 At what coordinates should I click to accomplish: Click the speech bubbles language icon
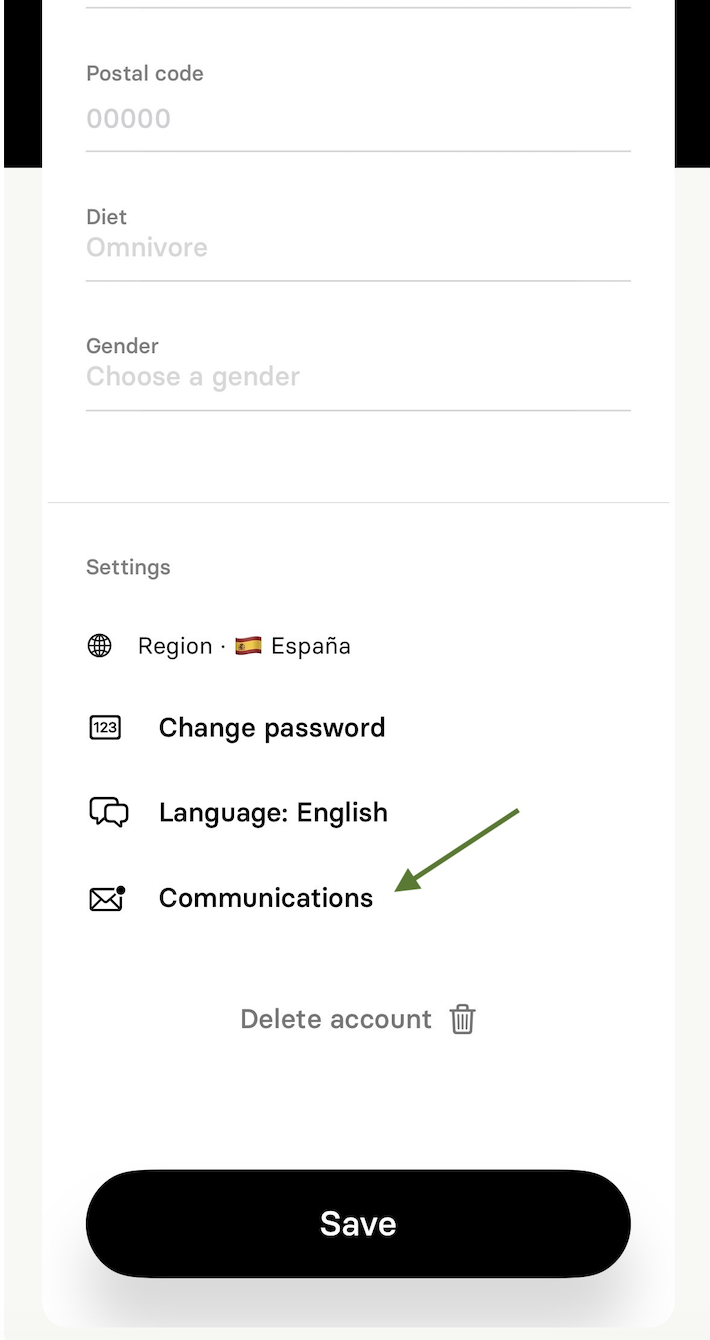point(109,812)
